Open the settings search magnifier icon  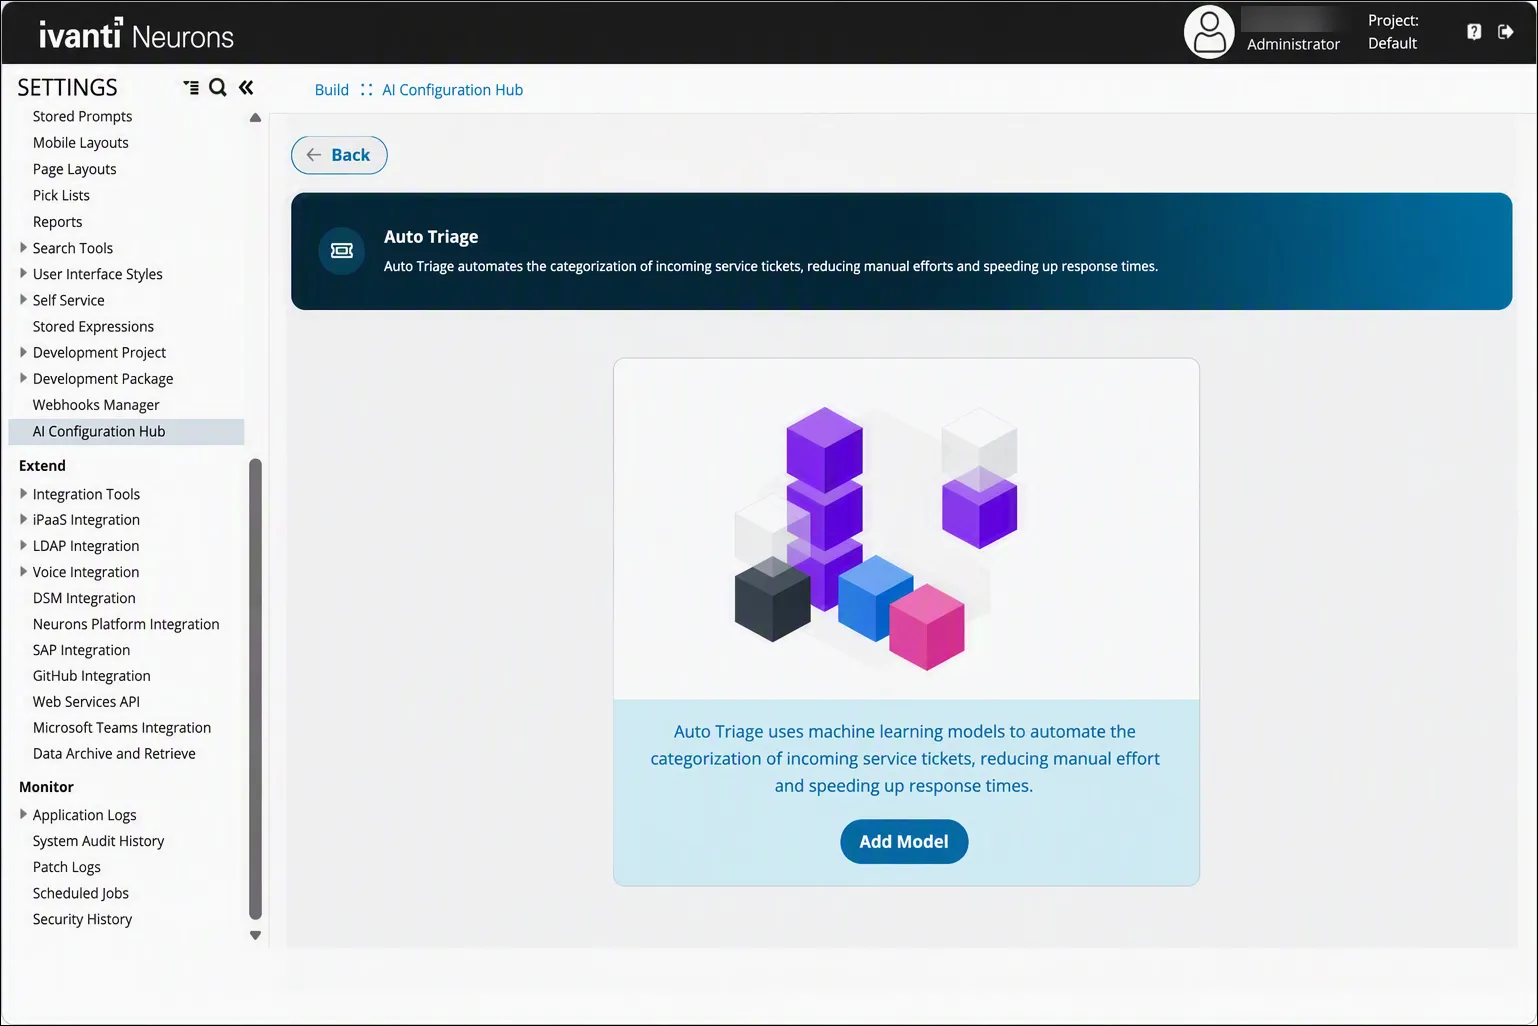pyautogui.click(x=217, y=88)
